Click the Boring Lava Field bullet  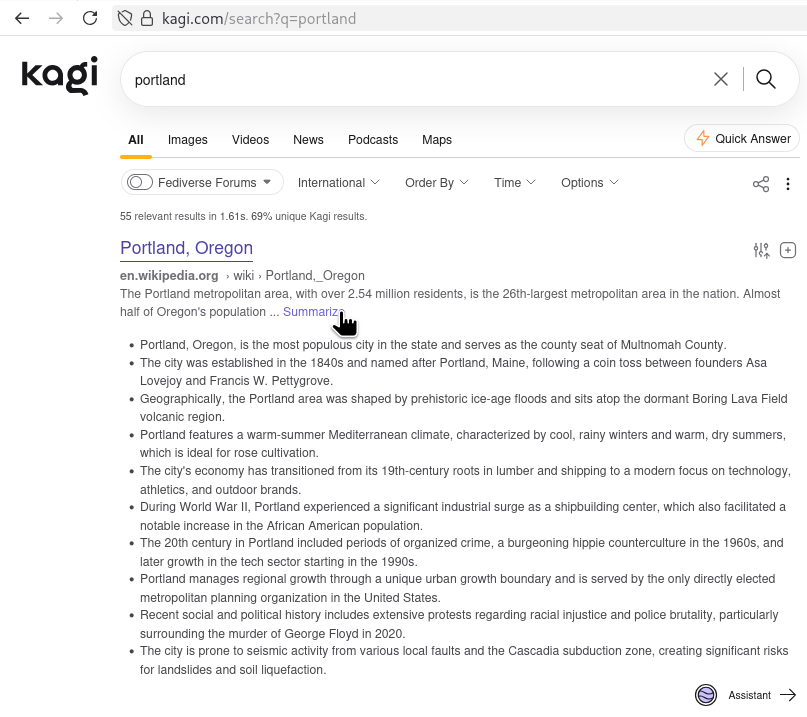(x=464, y=408)
